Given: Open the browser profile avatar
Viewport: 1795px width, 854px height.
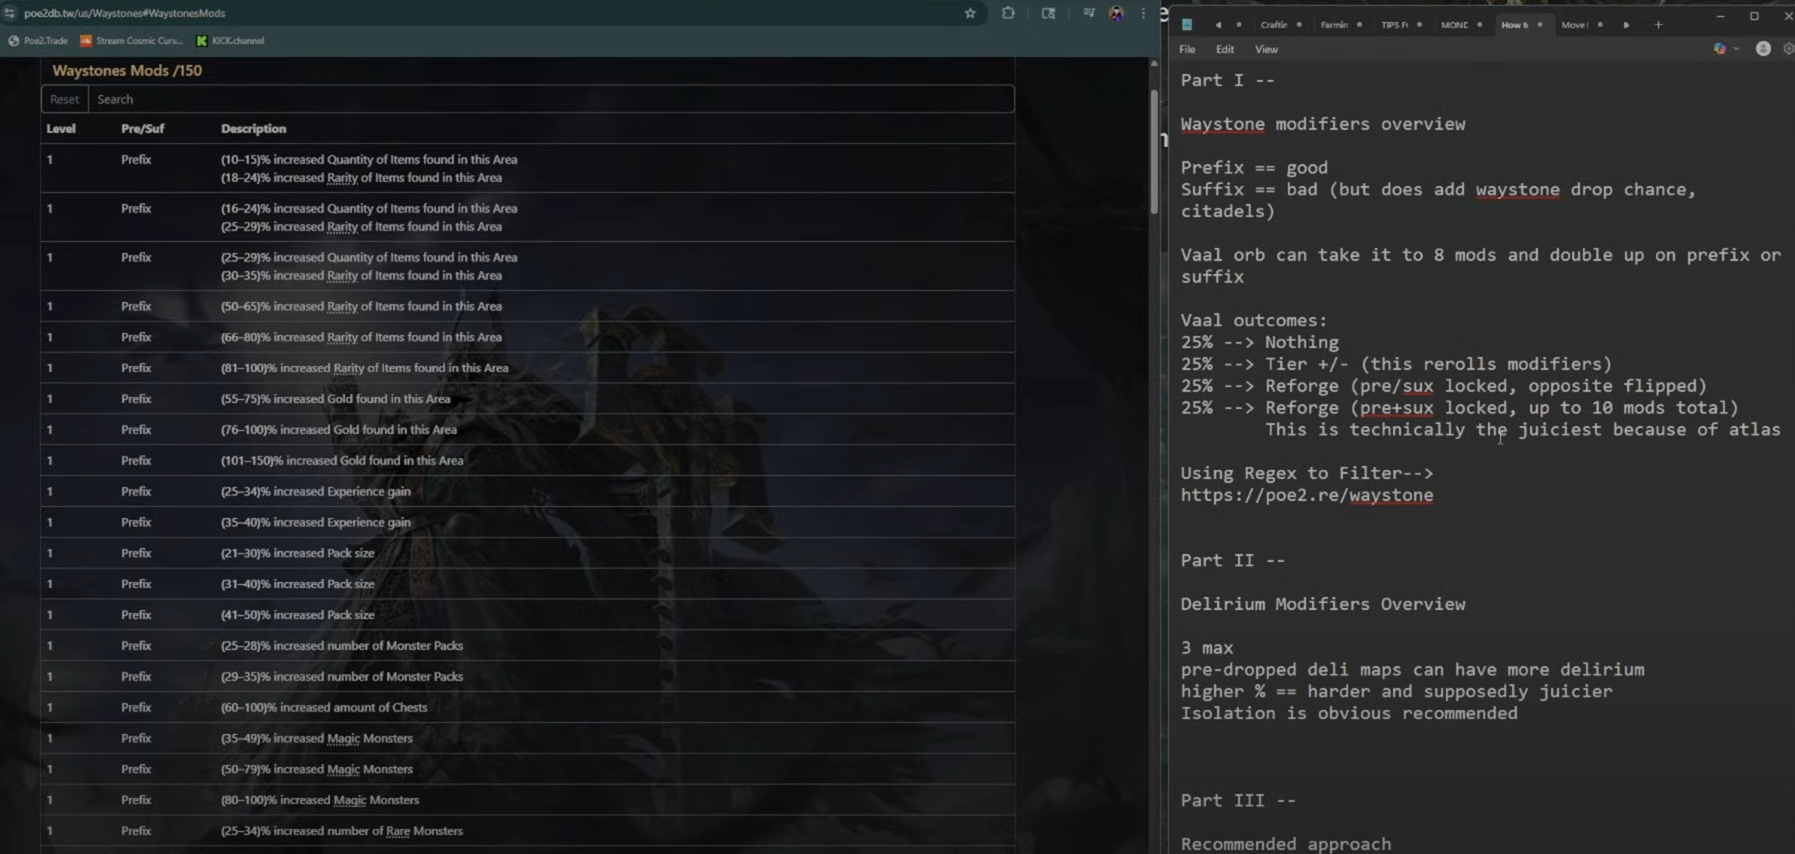Looking at the screenshot, I should tap(1116, 13).
